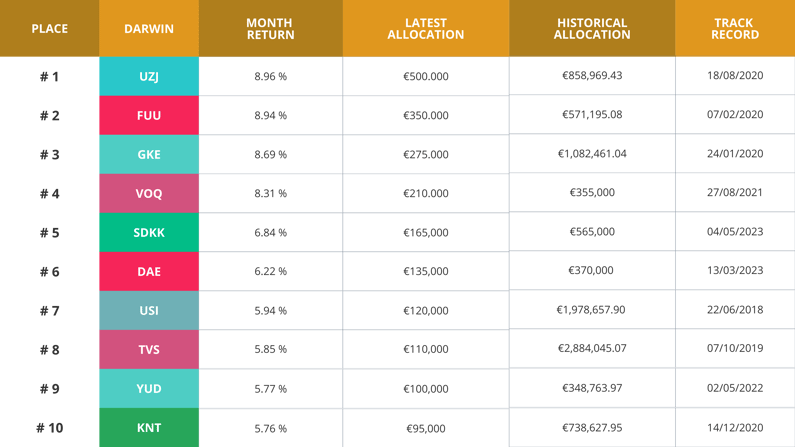Click the VOQ darwin badge
The height and width of the screenshot is (447, 795).
(149, 193)
